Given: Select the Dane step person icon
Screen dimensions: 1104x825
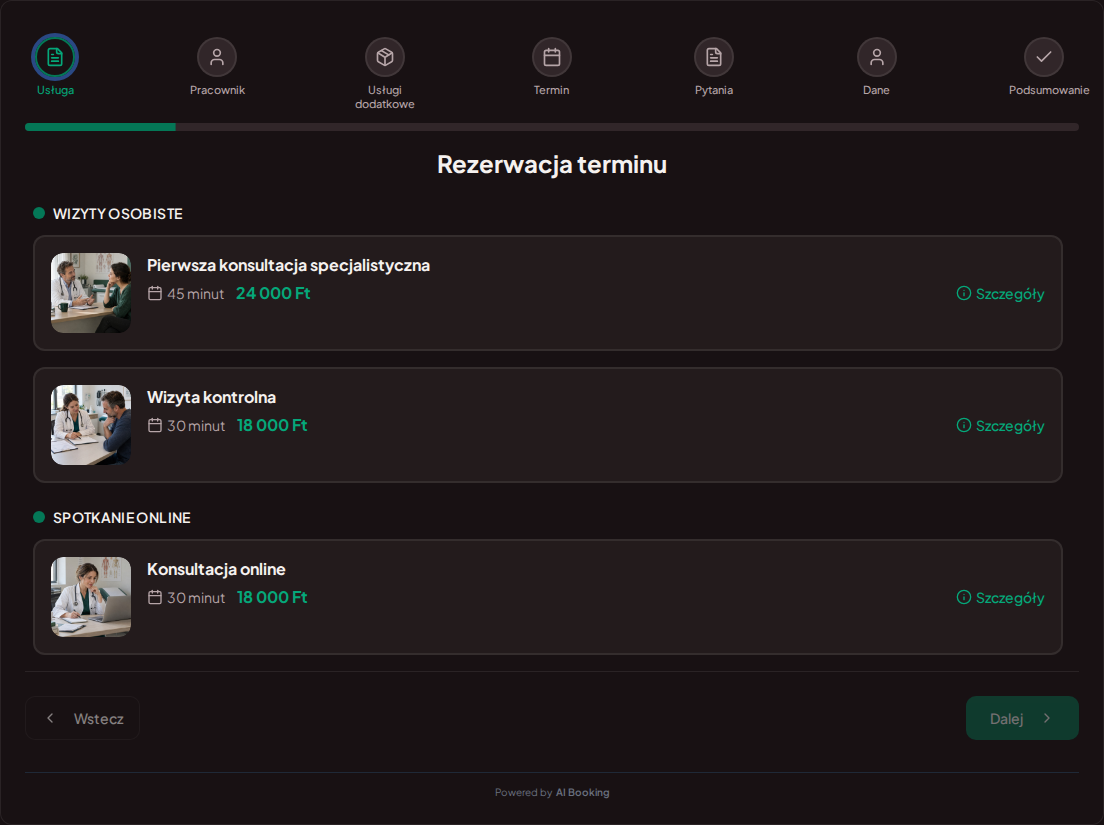Looking at the screenshot, I should click(877, 57).
